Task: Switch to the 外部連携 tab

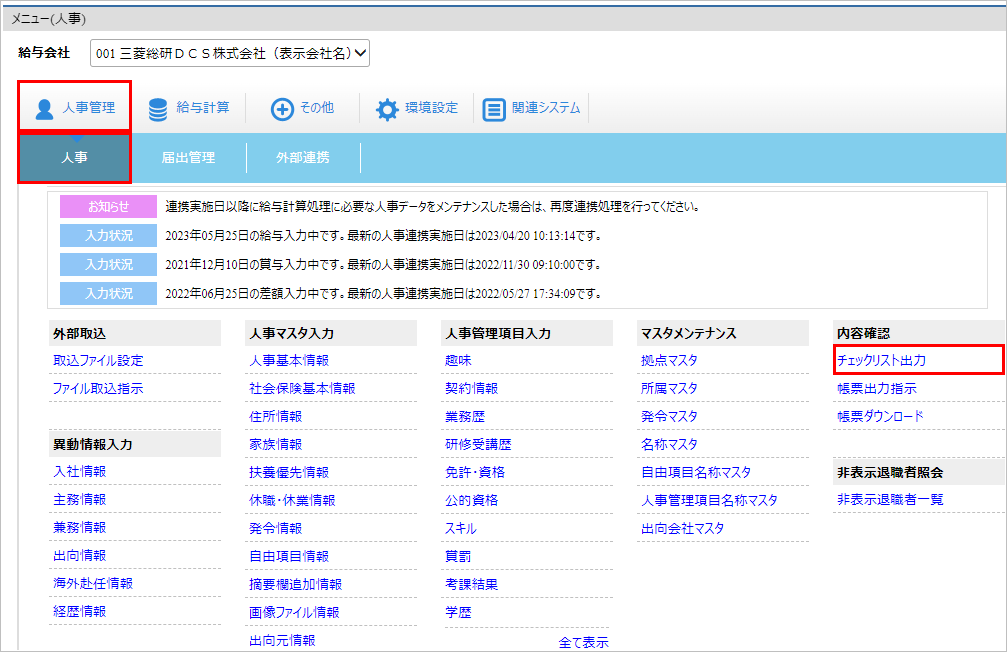Action: click(x=302, y=157)
